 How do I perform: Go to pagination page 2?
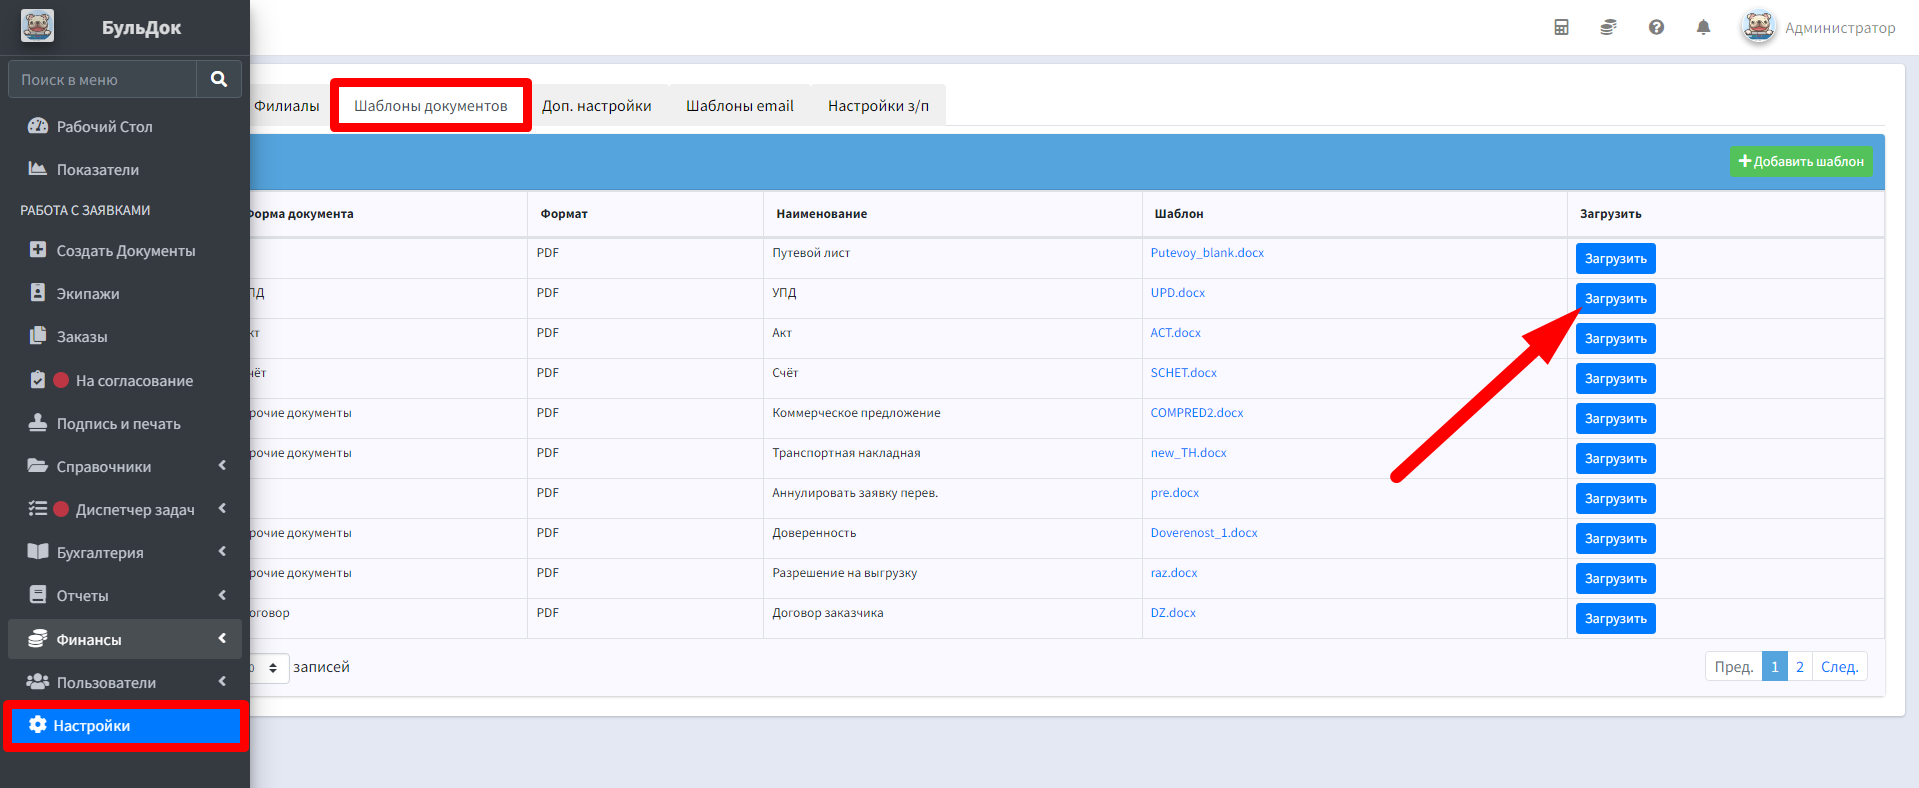1800,667
